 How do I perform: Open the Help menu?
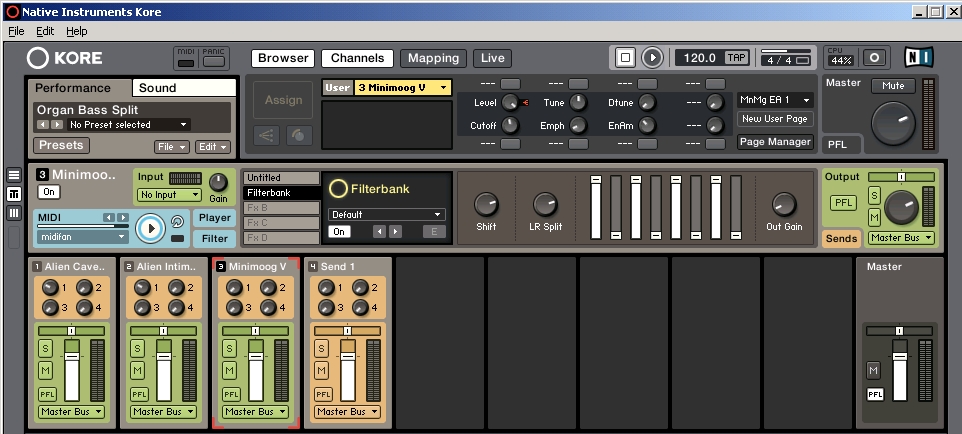click(x=77, y=31)
